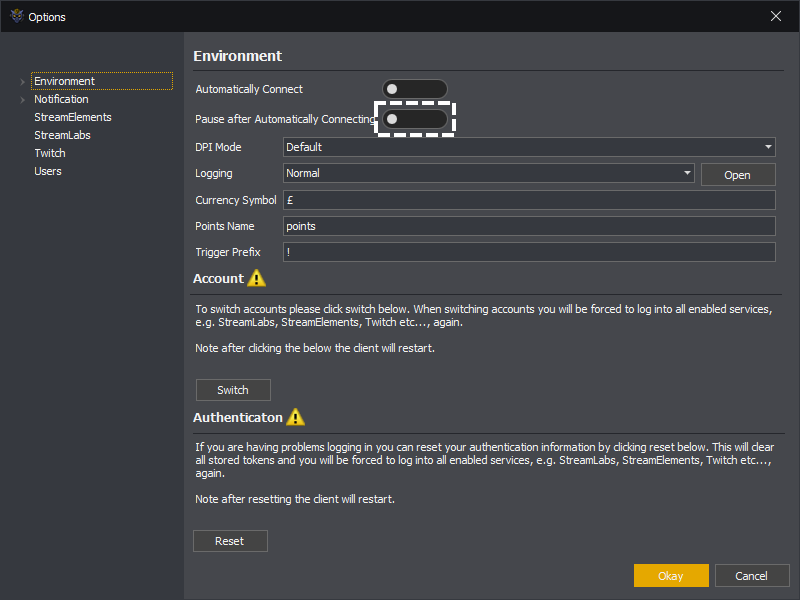This screenshot has width=800, height=600.
Task: Confirm settings with the Okay button
Action: point(671,576)
